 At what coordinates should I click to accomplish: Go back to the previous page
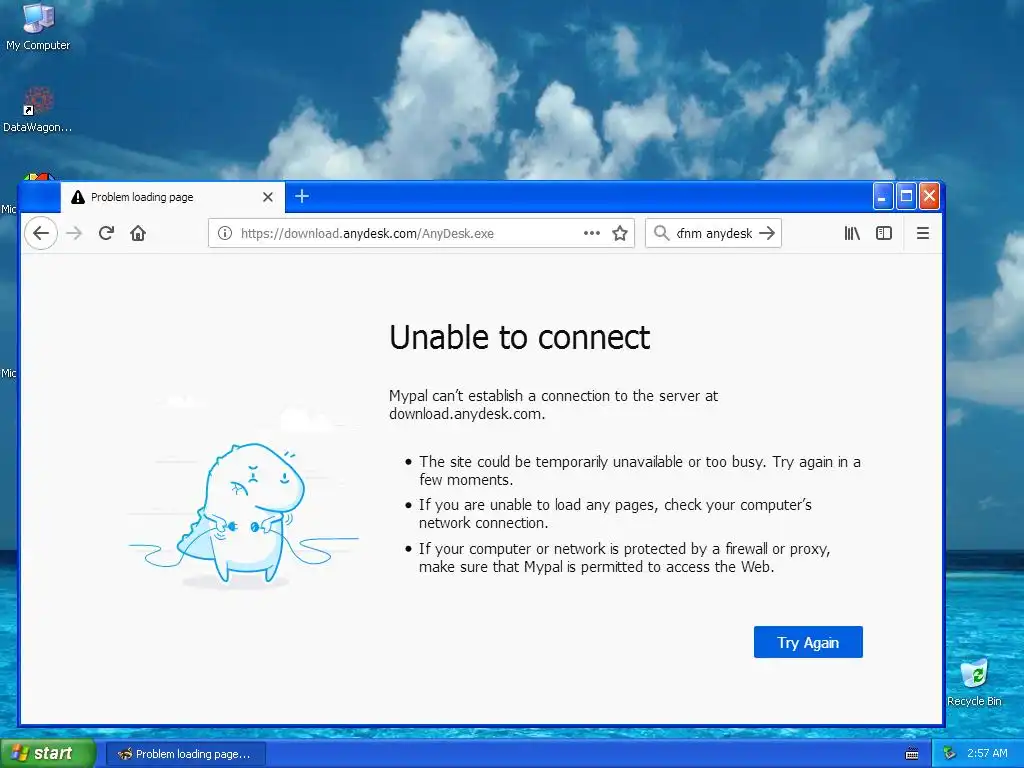coord(41,233)
